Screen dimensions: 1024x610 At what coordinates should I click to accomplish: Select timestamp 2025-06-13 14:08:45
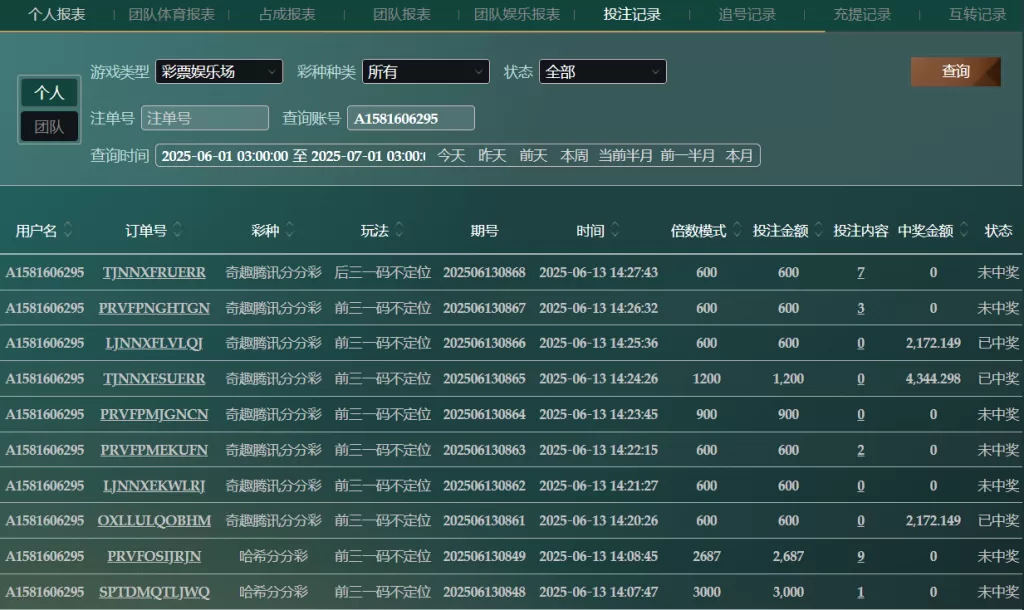pyautogui.click(x=598, y=556)
